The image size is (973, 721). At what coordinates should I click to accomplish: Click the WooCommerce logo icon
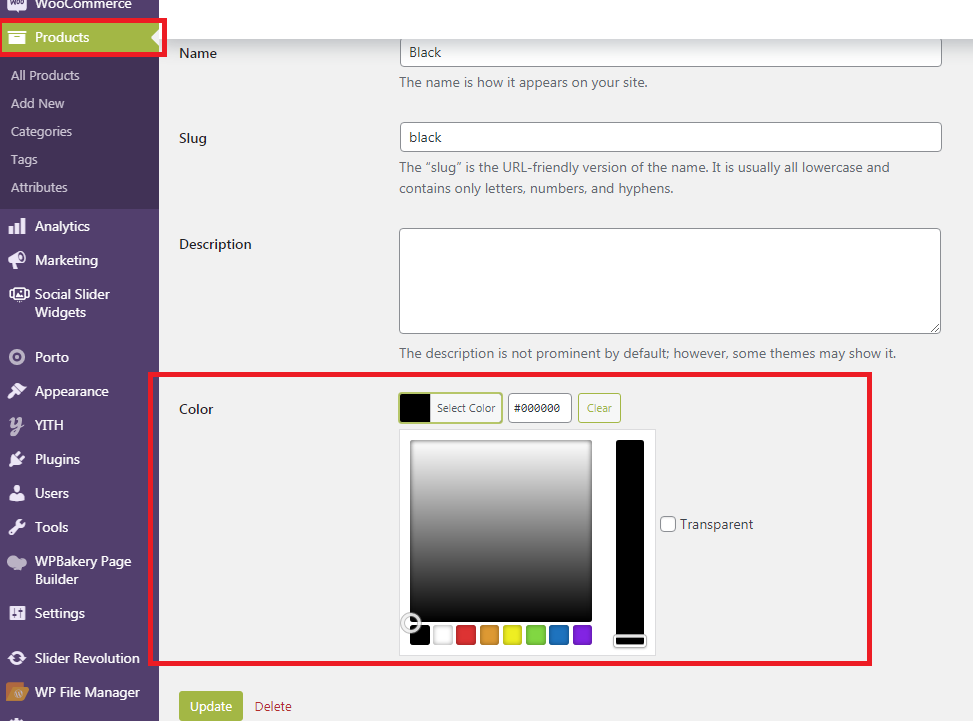(17, 5)
